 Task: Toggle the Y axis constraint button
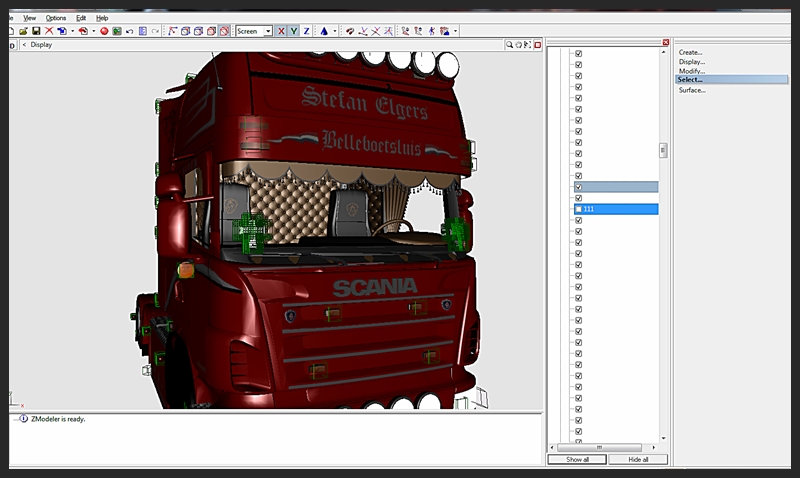coord(293,31)
